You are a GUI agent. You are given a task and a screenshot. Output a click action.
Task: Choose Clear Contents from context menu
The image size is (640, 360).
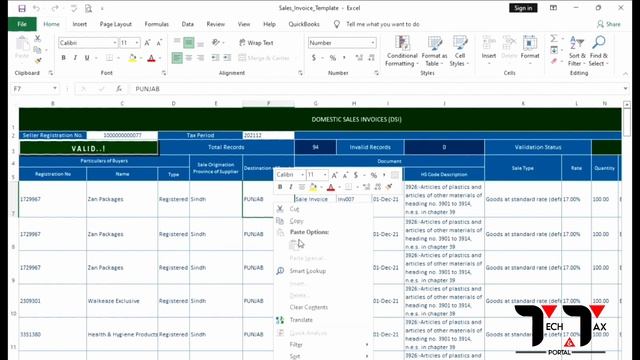pos(309,307)
